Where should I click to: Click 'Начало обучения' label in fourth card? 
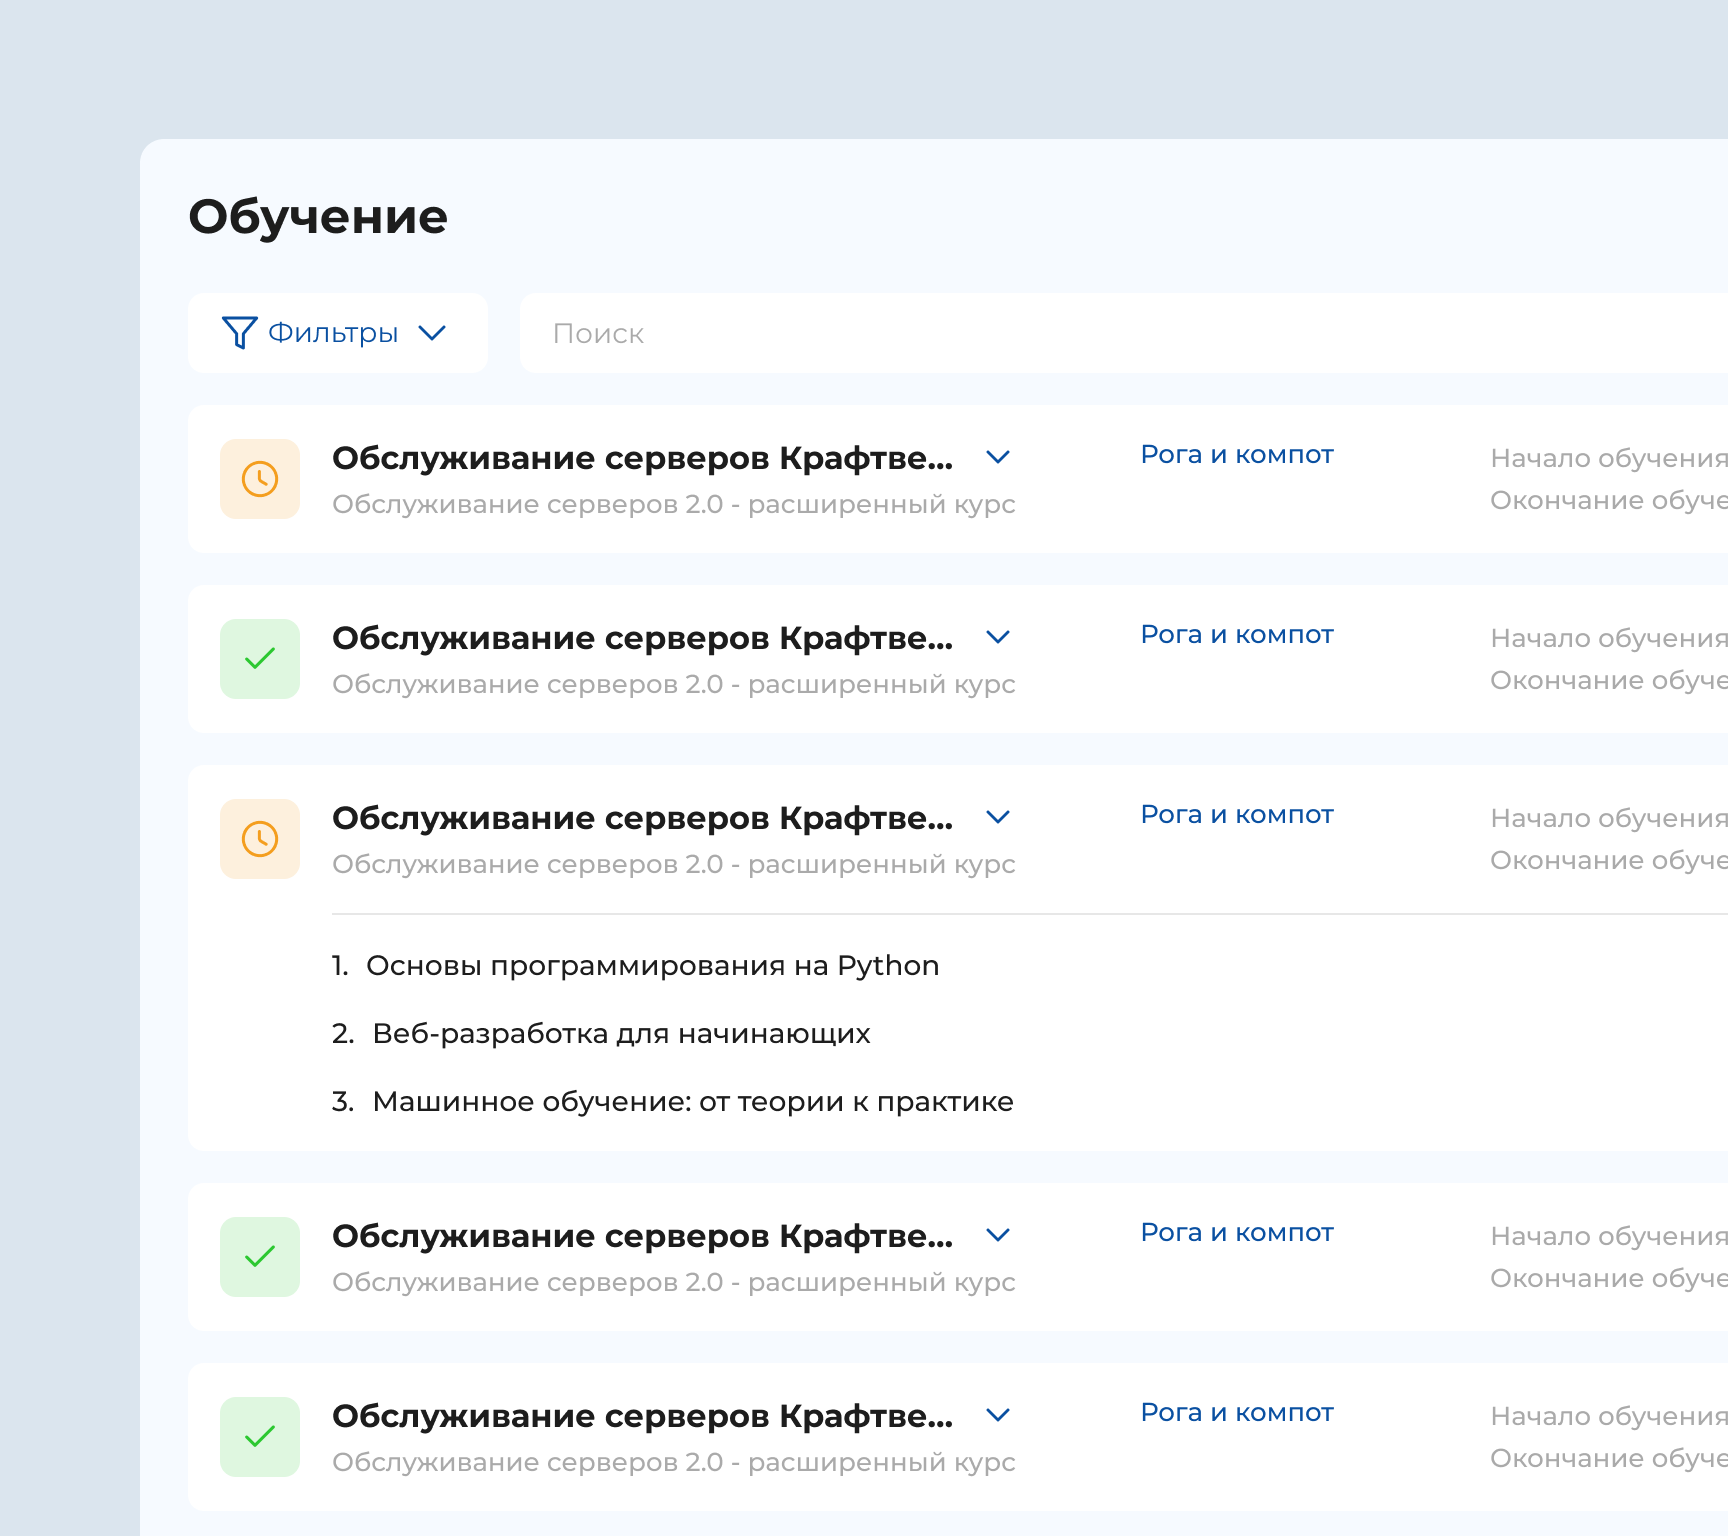coord(1609,1236)
